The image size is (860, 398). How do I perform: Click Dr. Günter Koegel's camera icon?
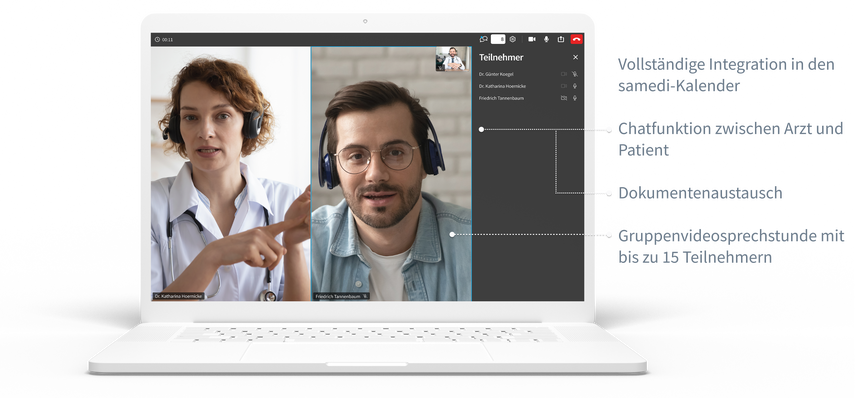coord(563,73)
